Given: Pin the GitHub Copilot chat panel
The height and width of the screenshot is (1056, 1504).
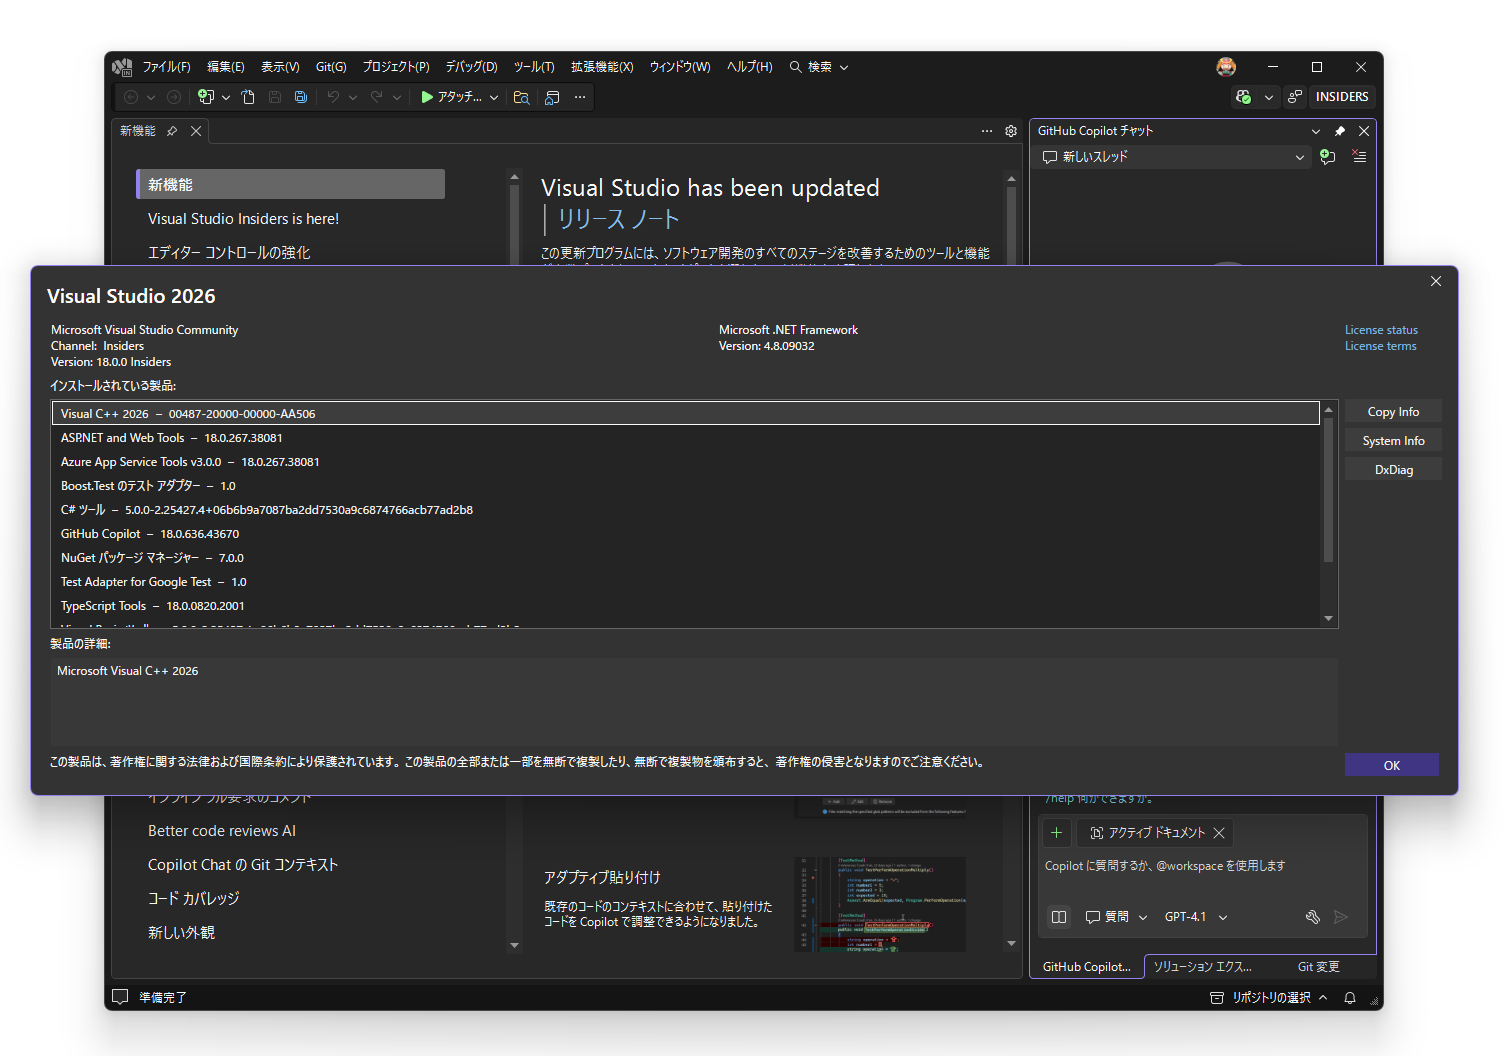Looking at the screenshot, I should [x=1339, y=130].
